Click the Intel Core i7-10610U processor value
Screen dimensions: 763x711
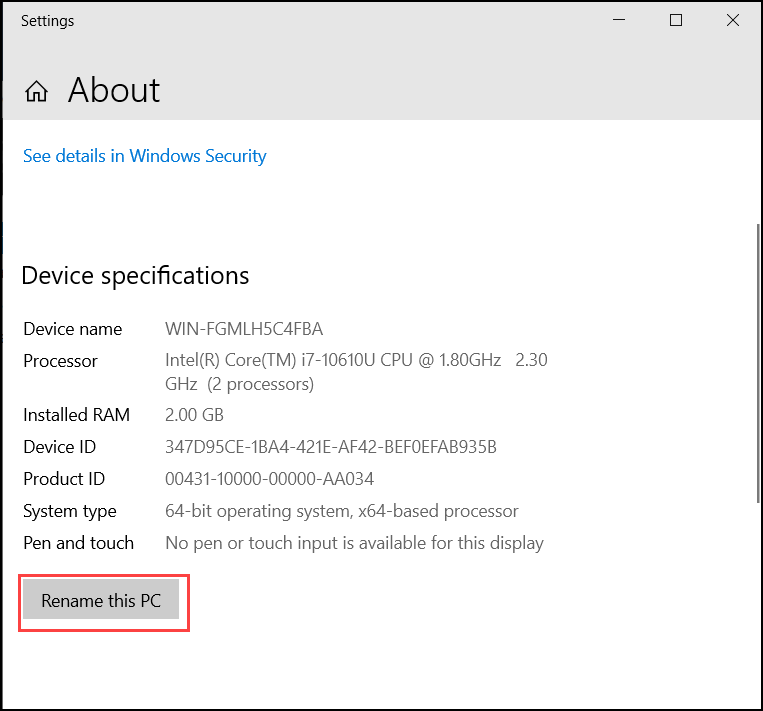tap(356, 372)
